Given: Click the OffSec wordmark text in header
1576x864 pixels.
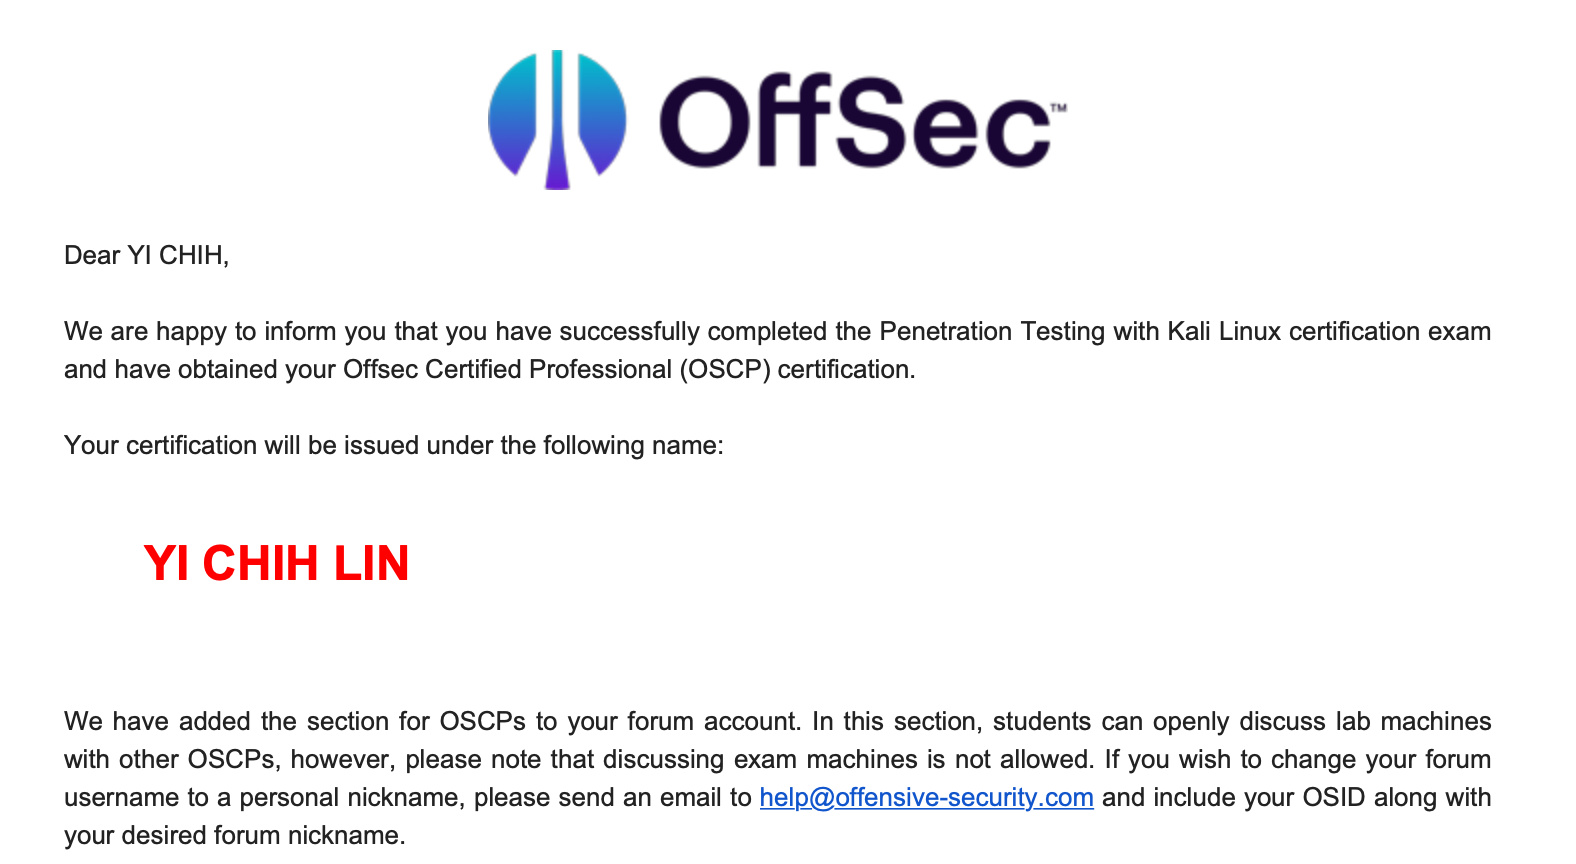Looking at the screenshot, I should point(854,121).
